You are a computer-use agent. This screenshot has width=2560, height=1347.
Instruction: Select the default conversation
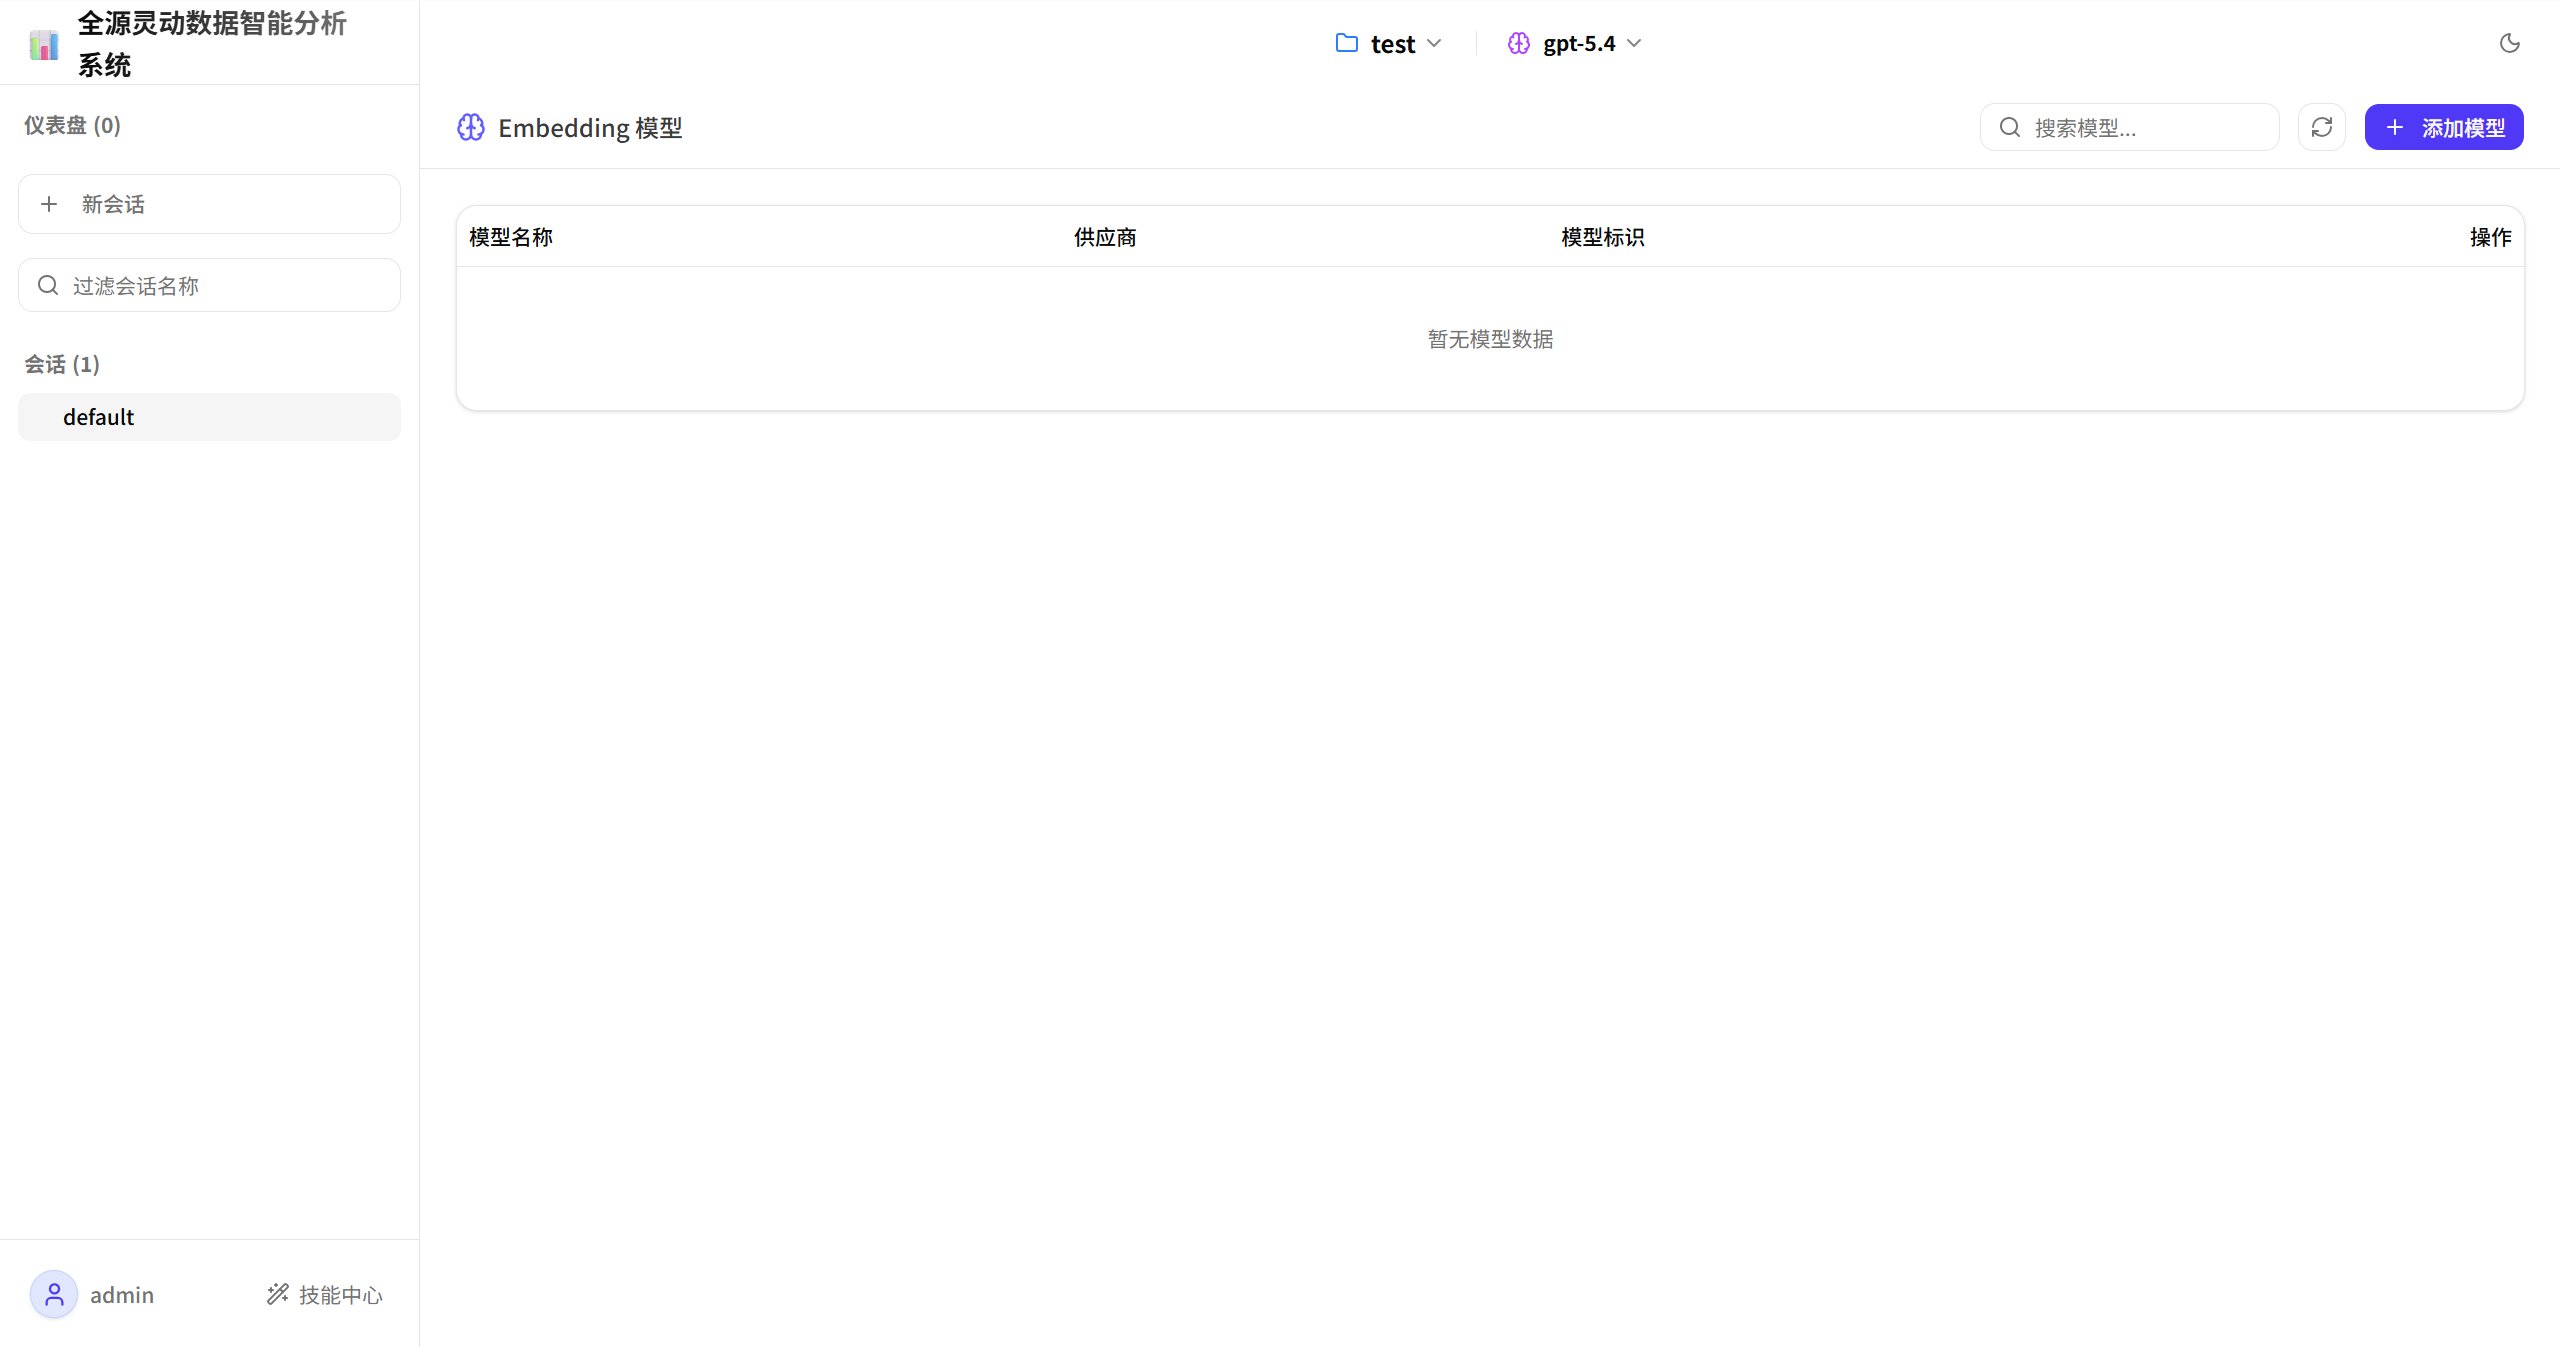[x=209, y=417]
